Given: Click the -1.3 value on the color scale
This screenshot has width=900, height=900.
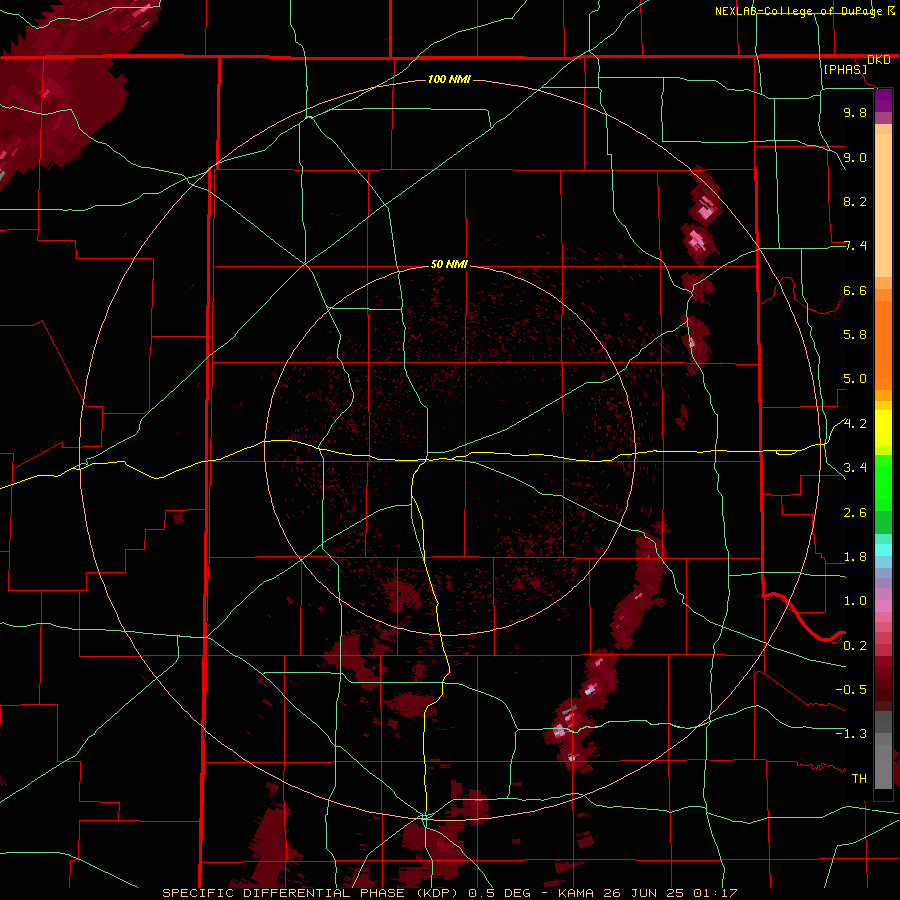Looking at the screenshot, I should 851,734.
